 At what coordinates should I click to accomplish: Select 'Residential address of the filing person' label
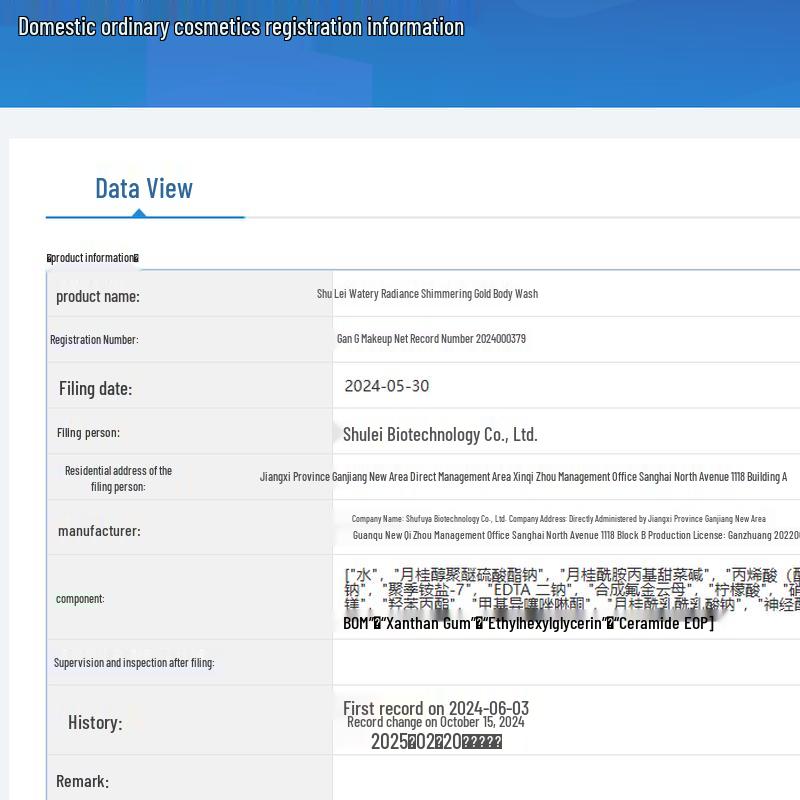point(118,478)
